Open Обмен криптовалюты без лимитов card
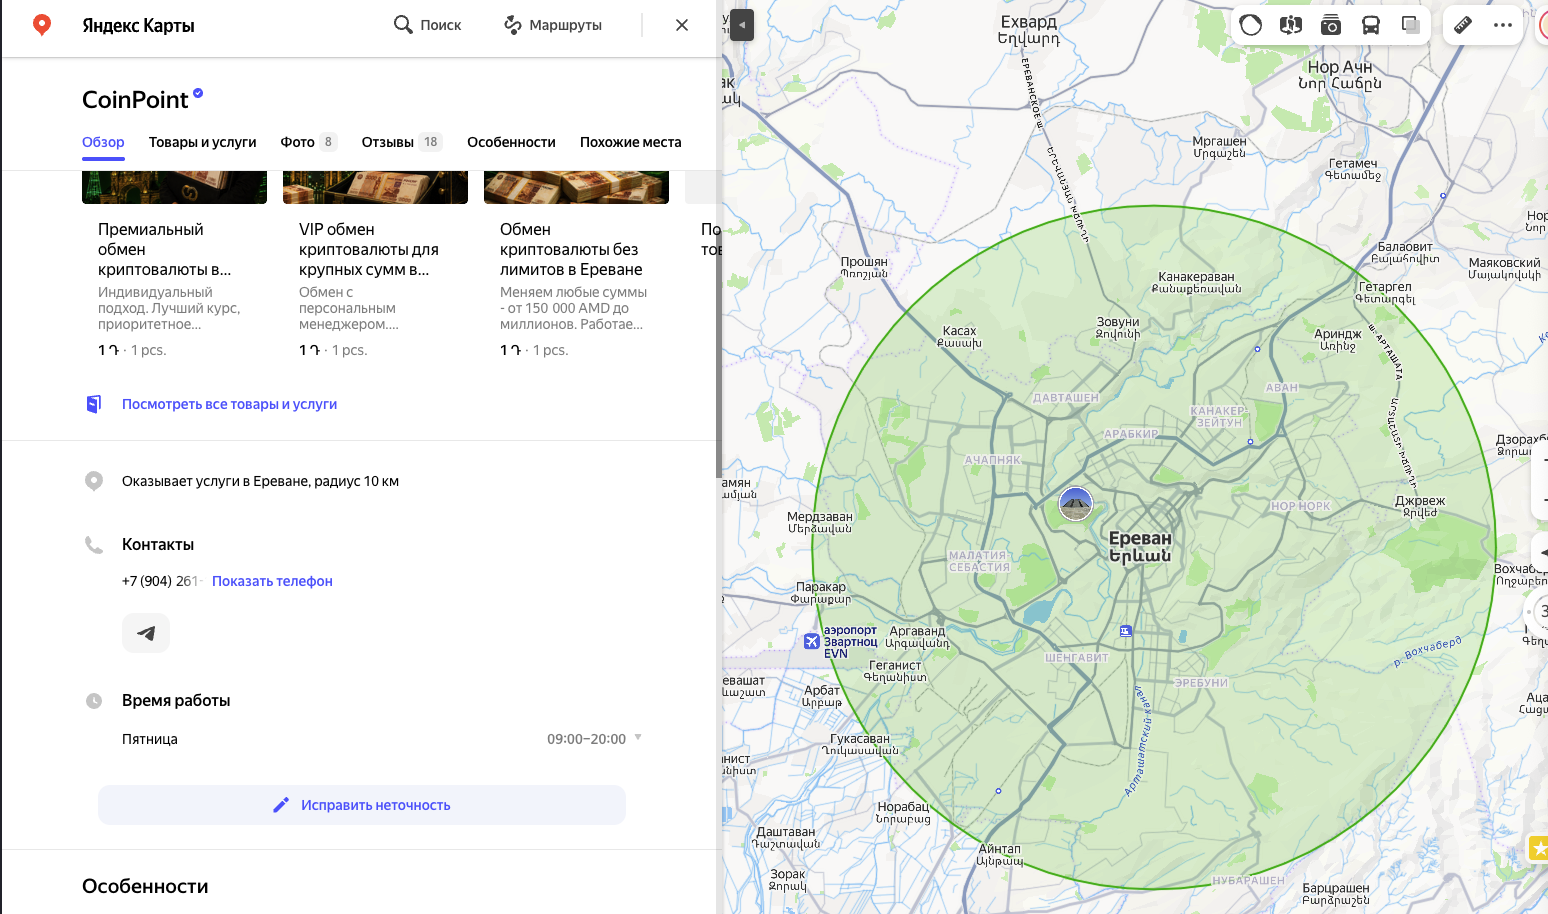The width and height of the screenshot is (1548, 914). tap(576, 265)
